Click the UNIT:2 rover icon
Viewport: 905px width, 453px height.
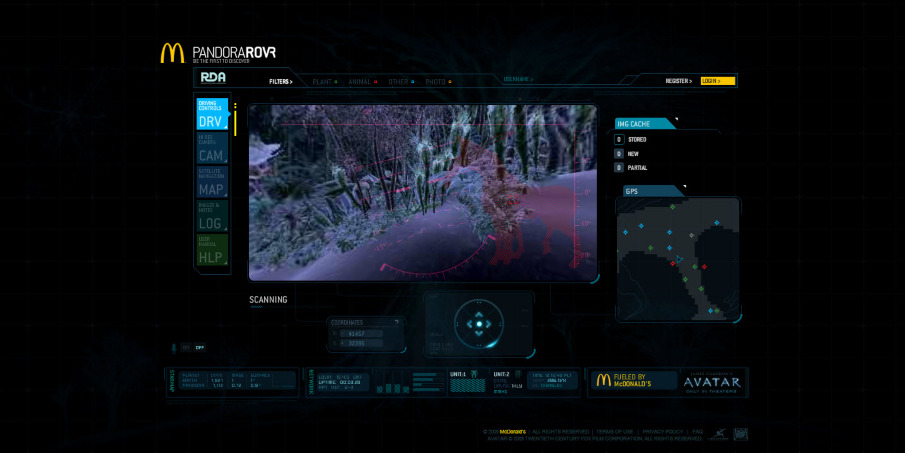coord(518,374)
